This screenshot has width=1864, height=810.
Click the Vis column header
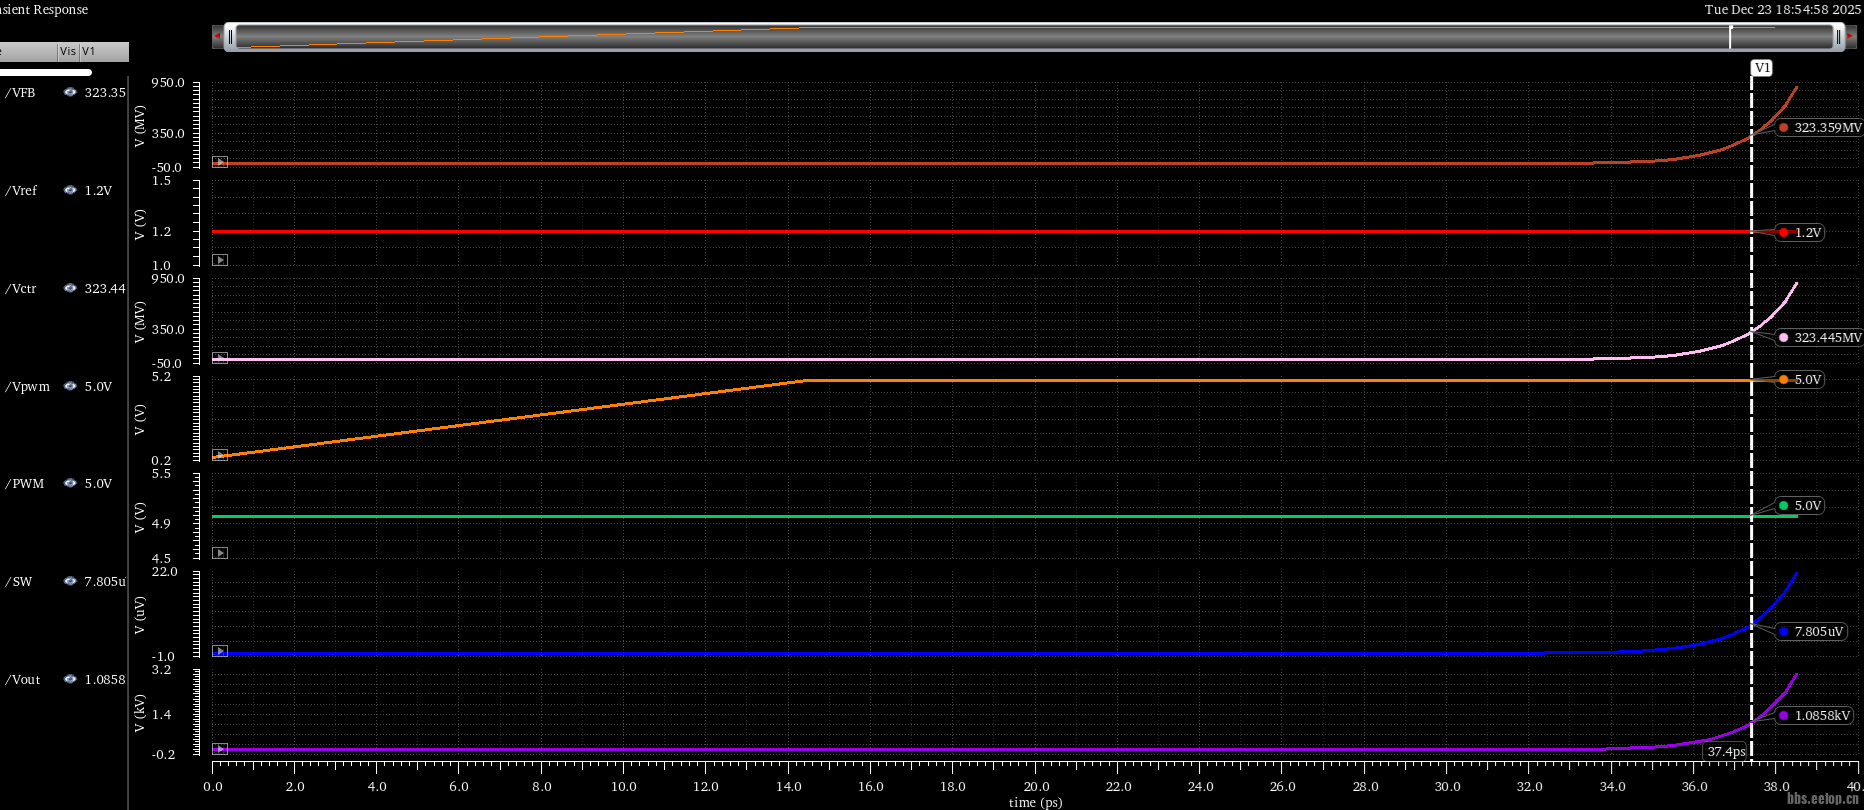point(68,51)
